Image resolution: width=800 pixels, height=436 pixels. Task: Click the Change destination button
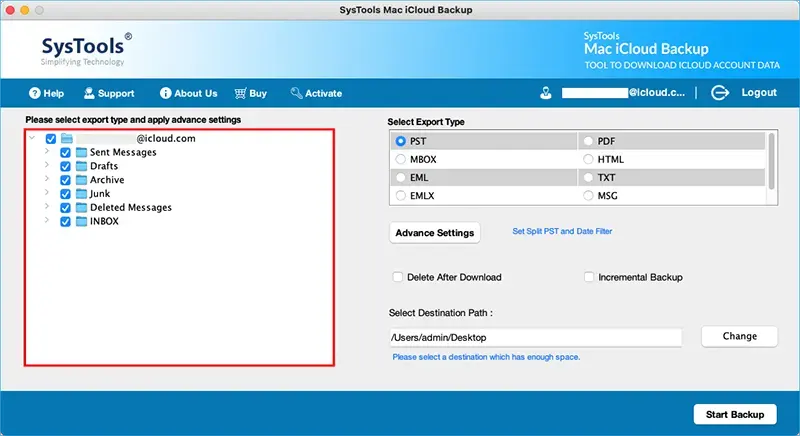tap(739, 336)
